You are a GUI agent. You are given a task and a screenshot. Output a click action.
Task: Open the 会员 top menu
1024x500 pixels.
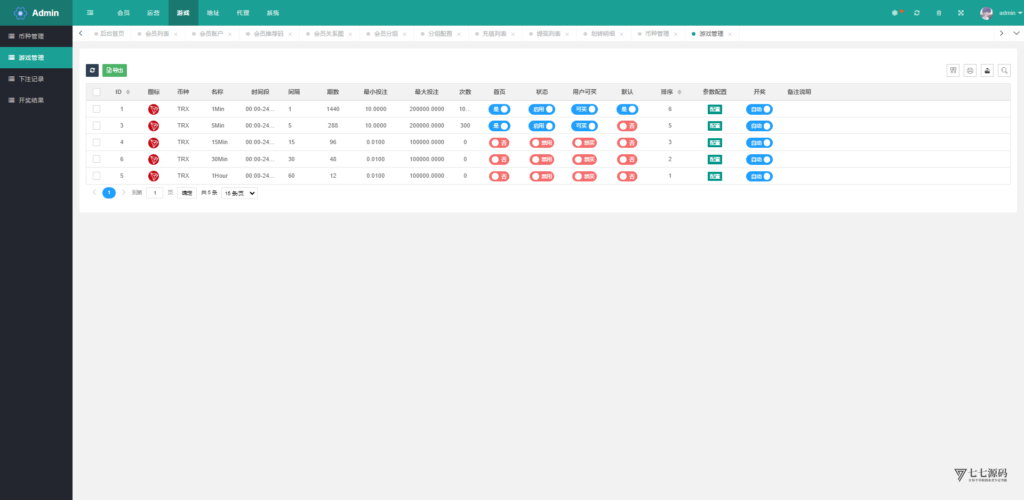[123, 12]
